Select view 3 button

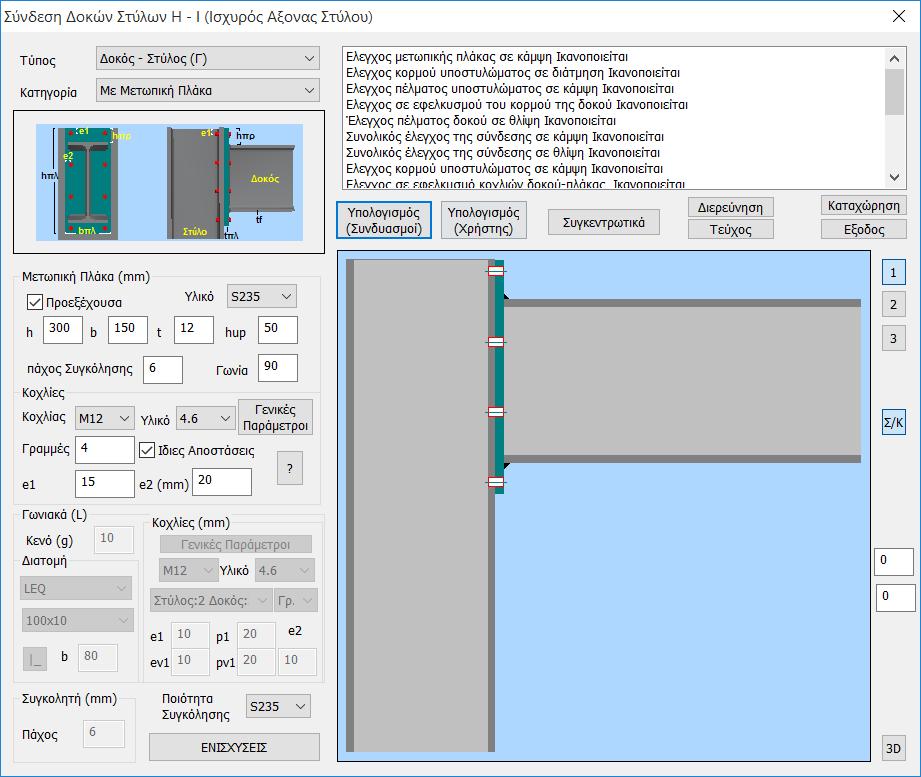pyautogui.click(x=893, y=338)
